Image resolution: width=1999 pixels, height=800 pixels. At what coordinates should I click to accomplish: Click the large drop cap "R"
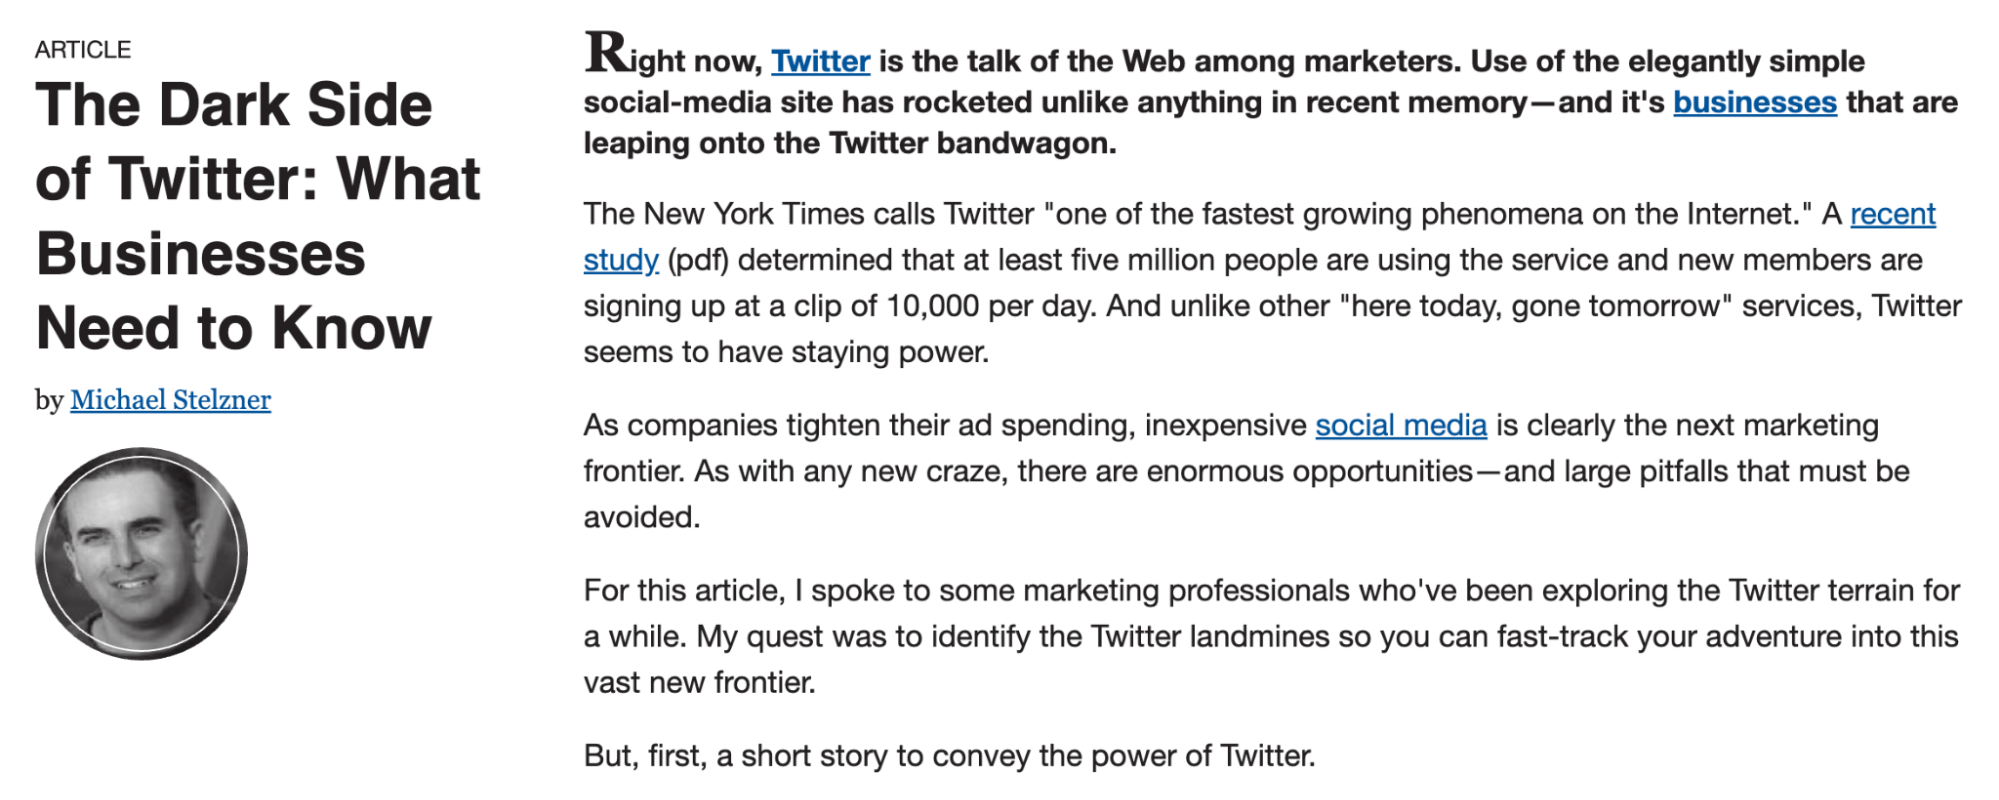click(606, 52)
